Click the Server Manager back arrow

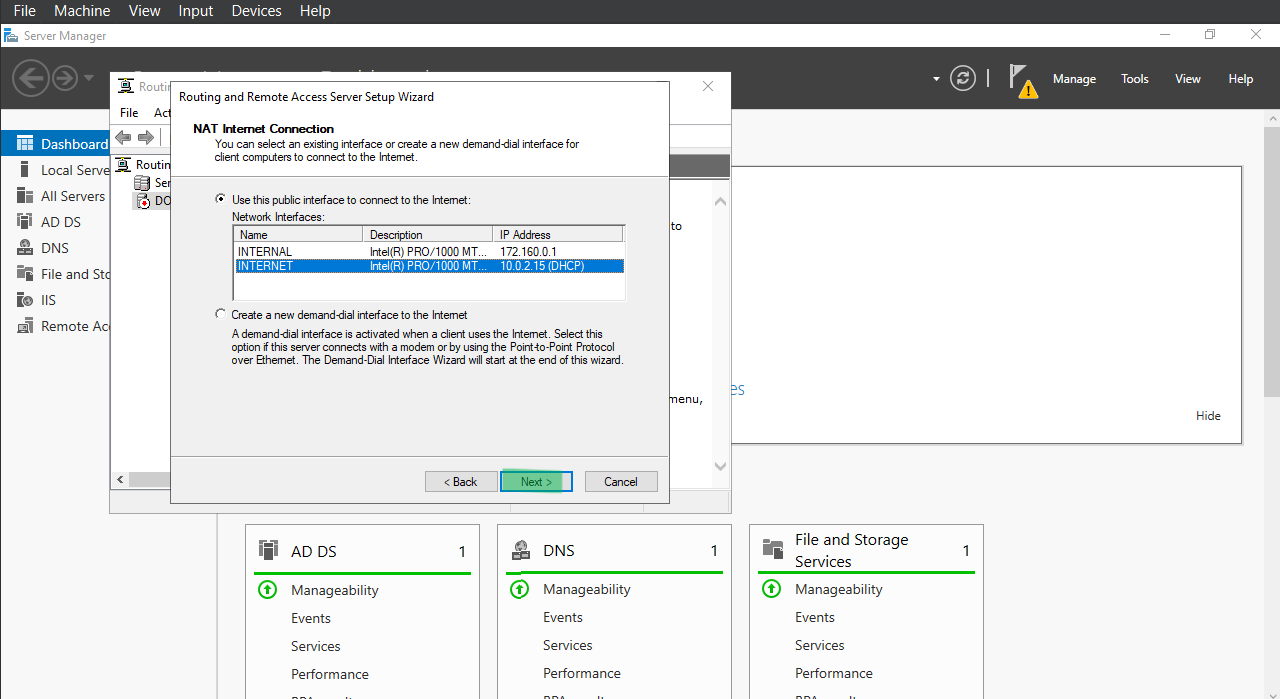point(30,78)
